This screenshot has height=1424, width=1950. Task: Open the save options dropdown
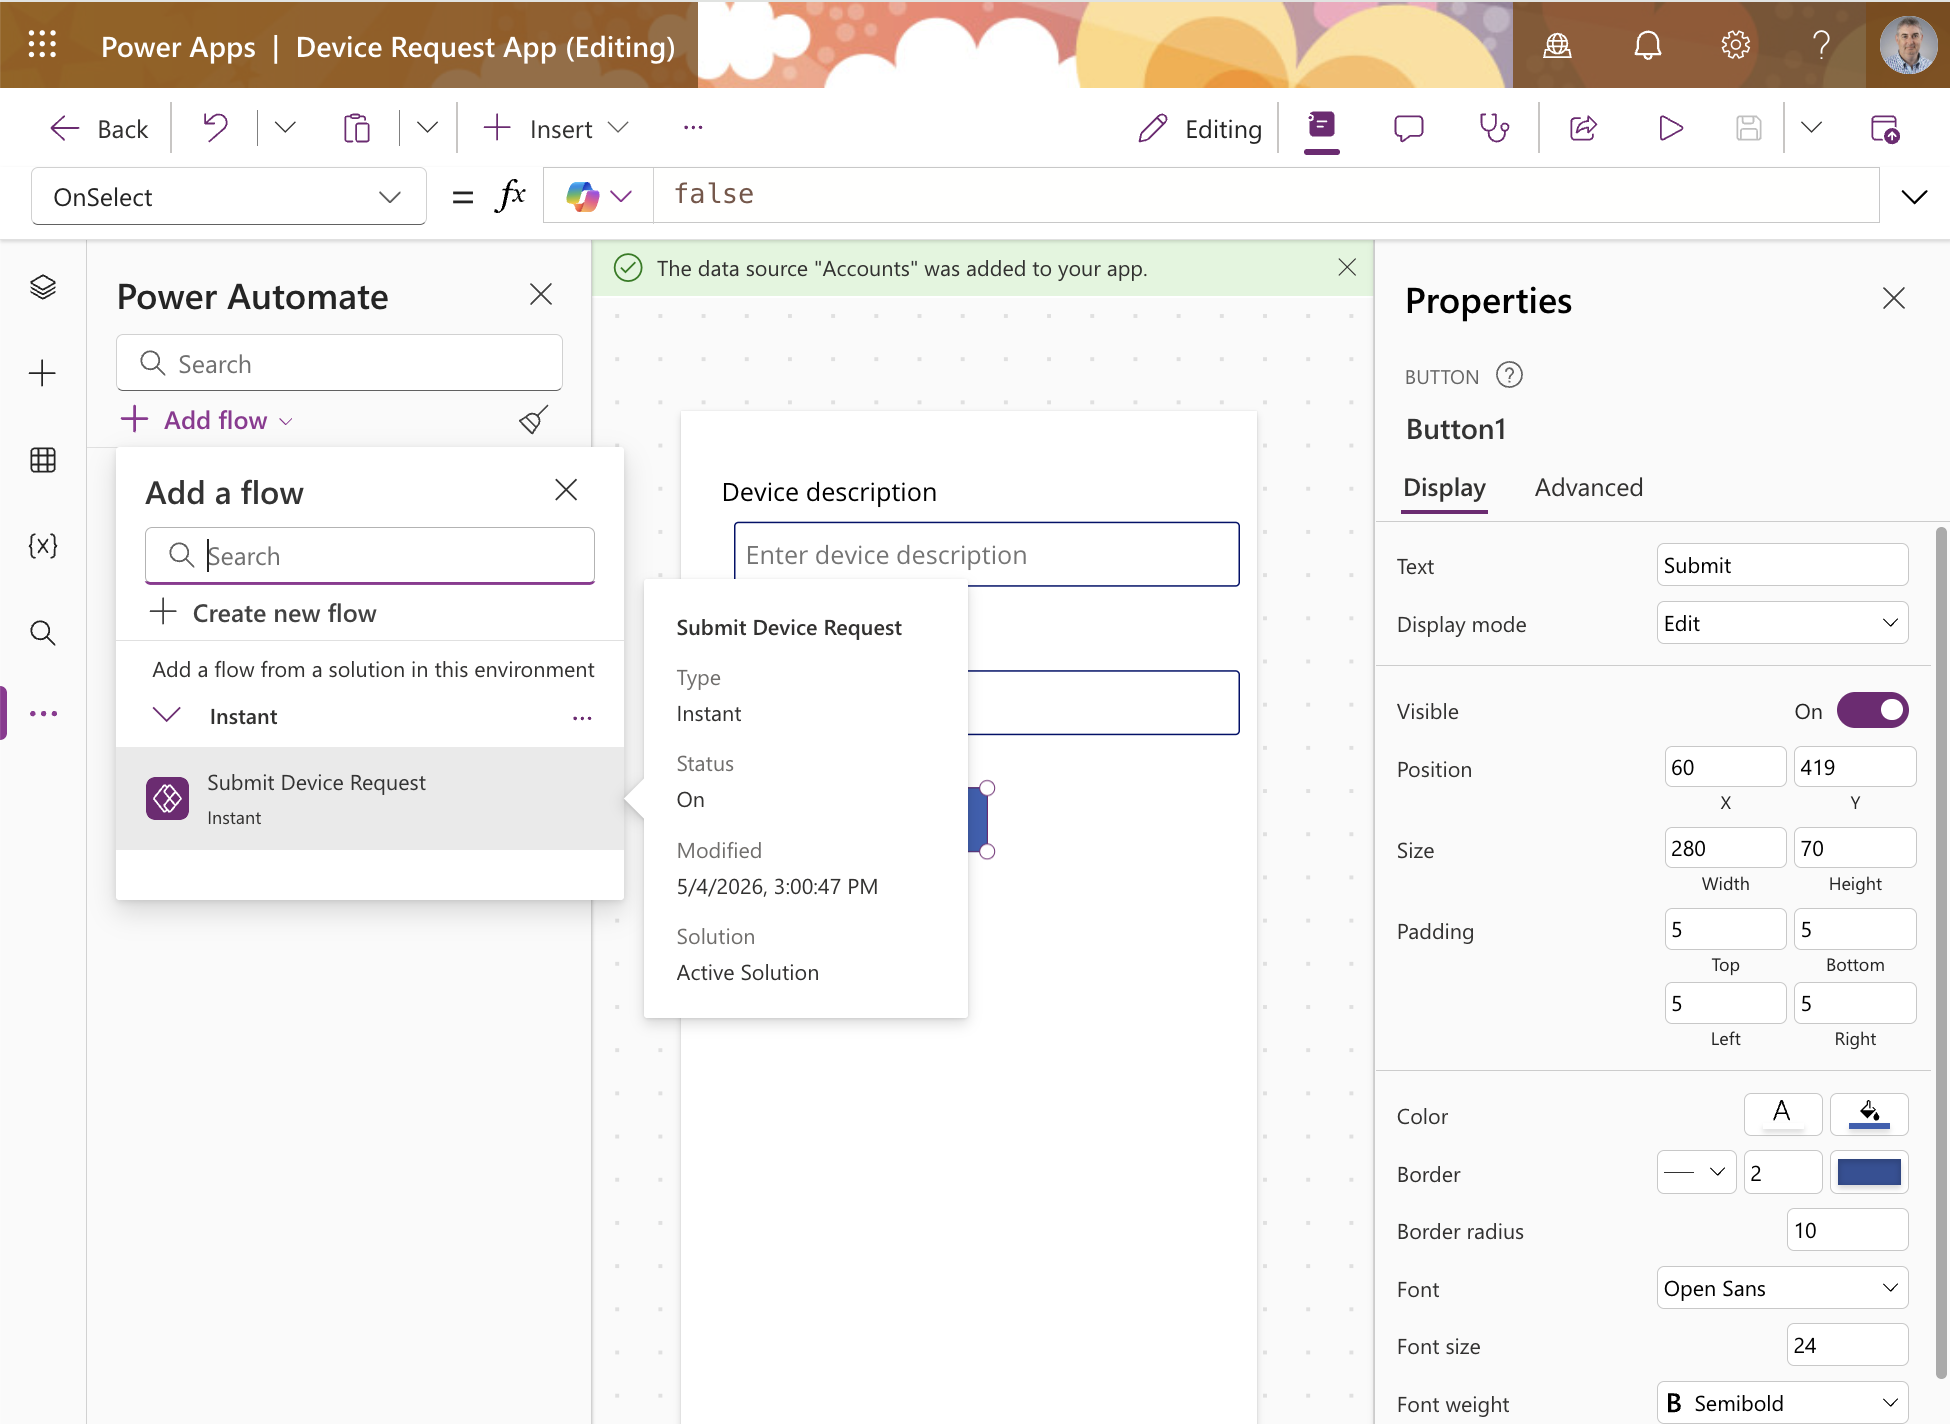coord(1811,128)
